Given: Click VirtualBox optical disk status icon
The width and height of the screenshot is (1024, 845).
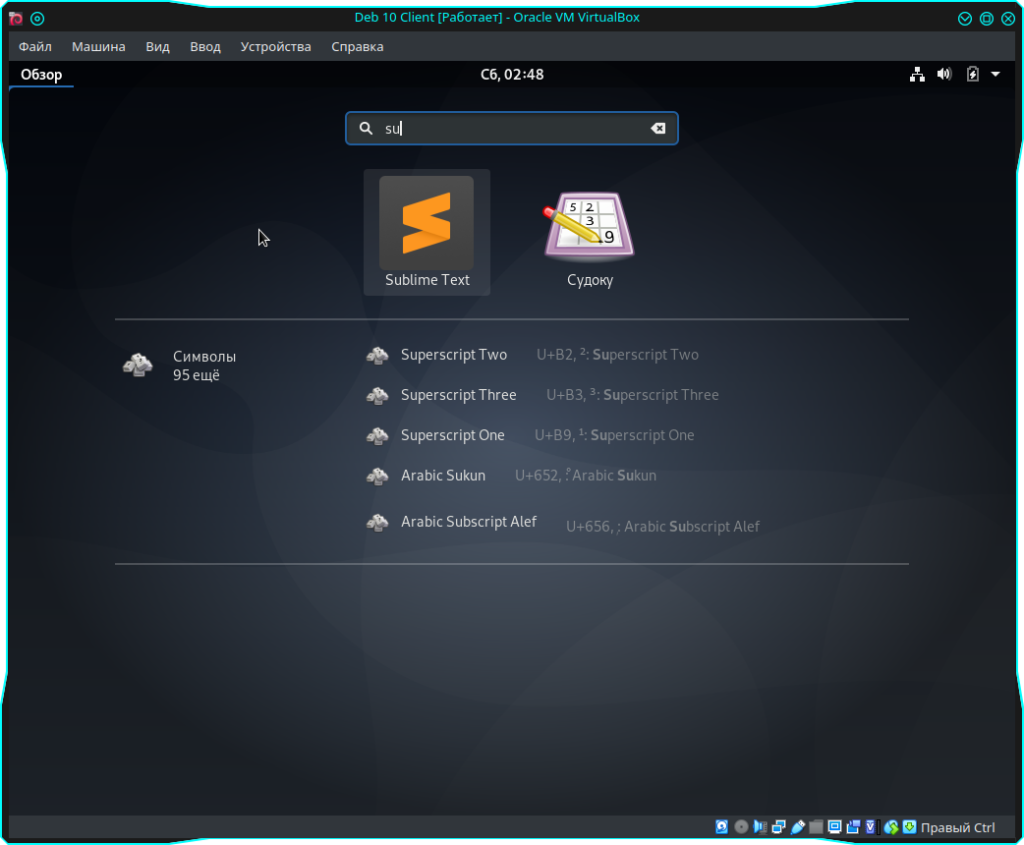Looking at the screenshot, I should pyautogui.click(x=741, y=827).
